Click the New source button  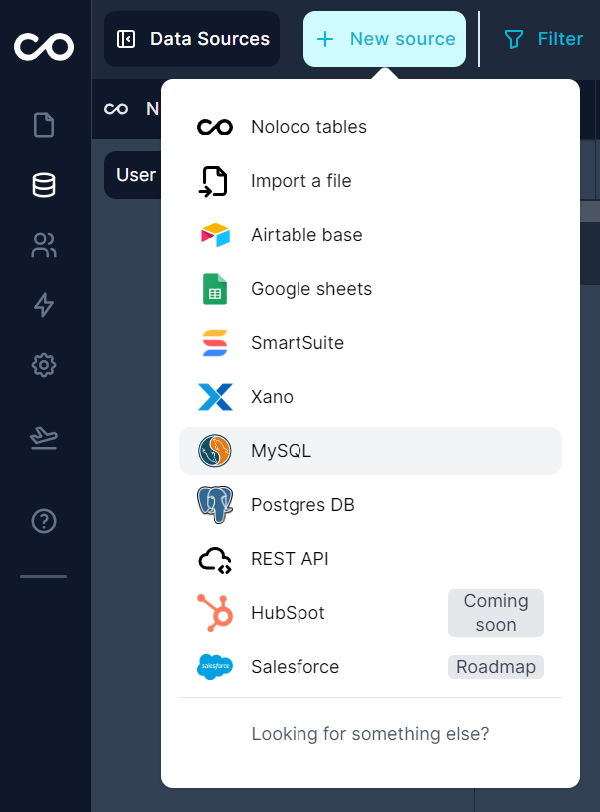pyautogui.click(x=385, y=39)
